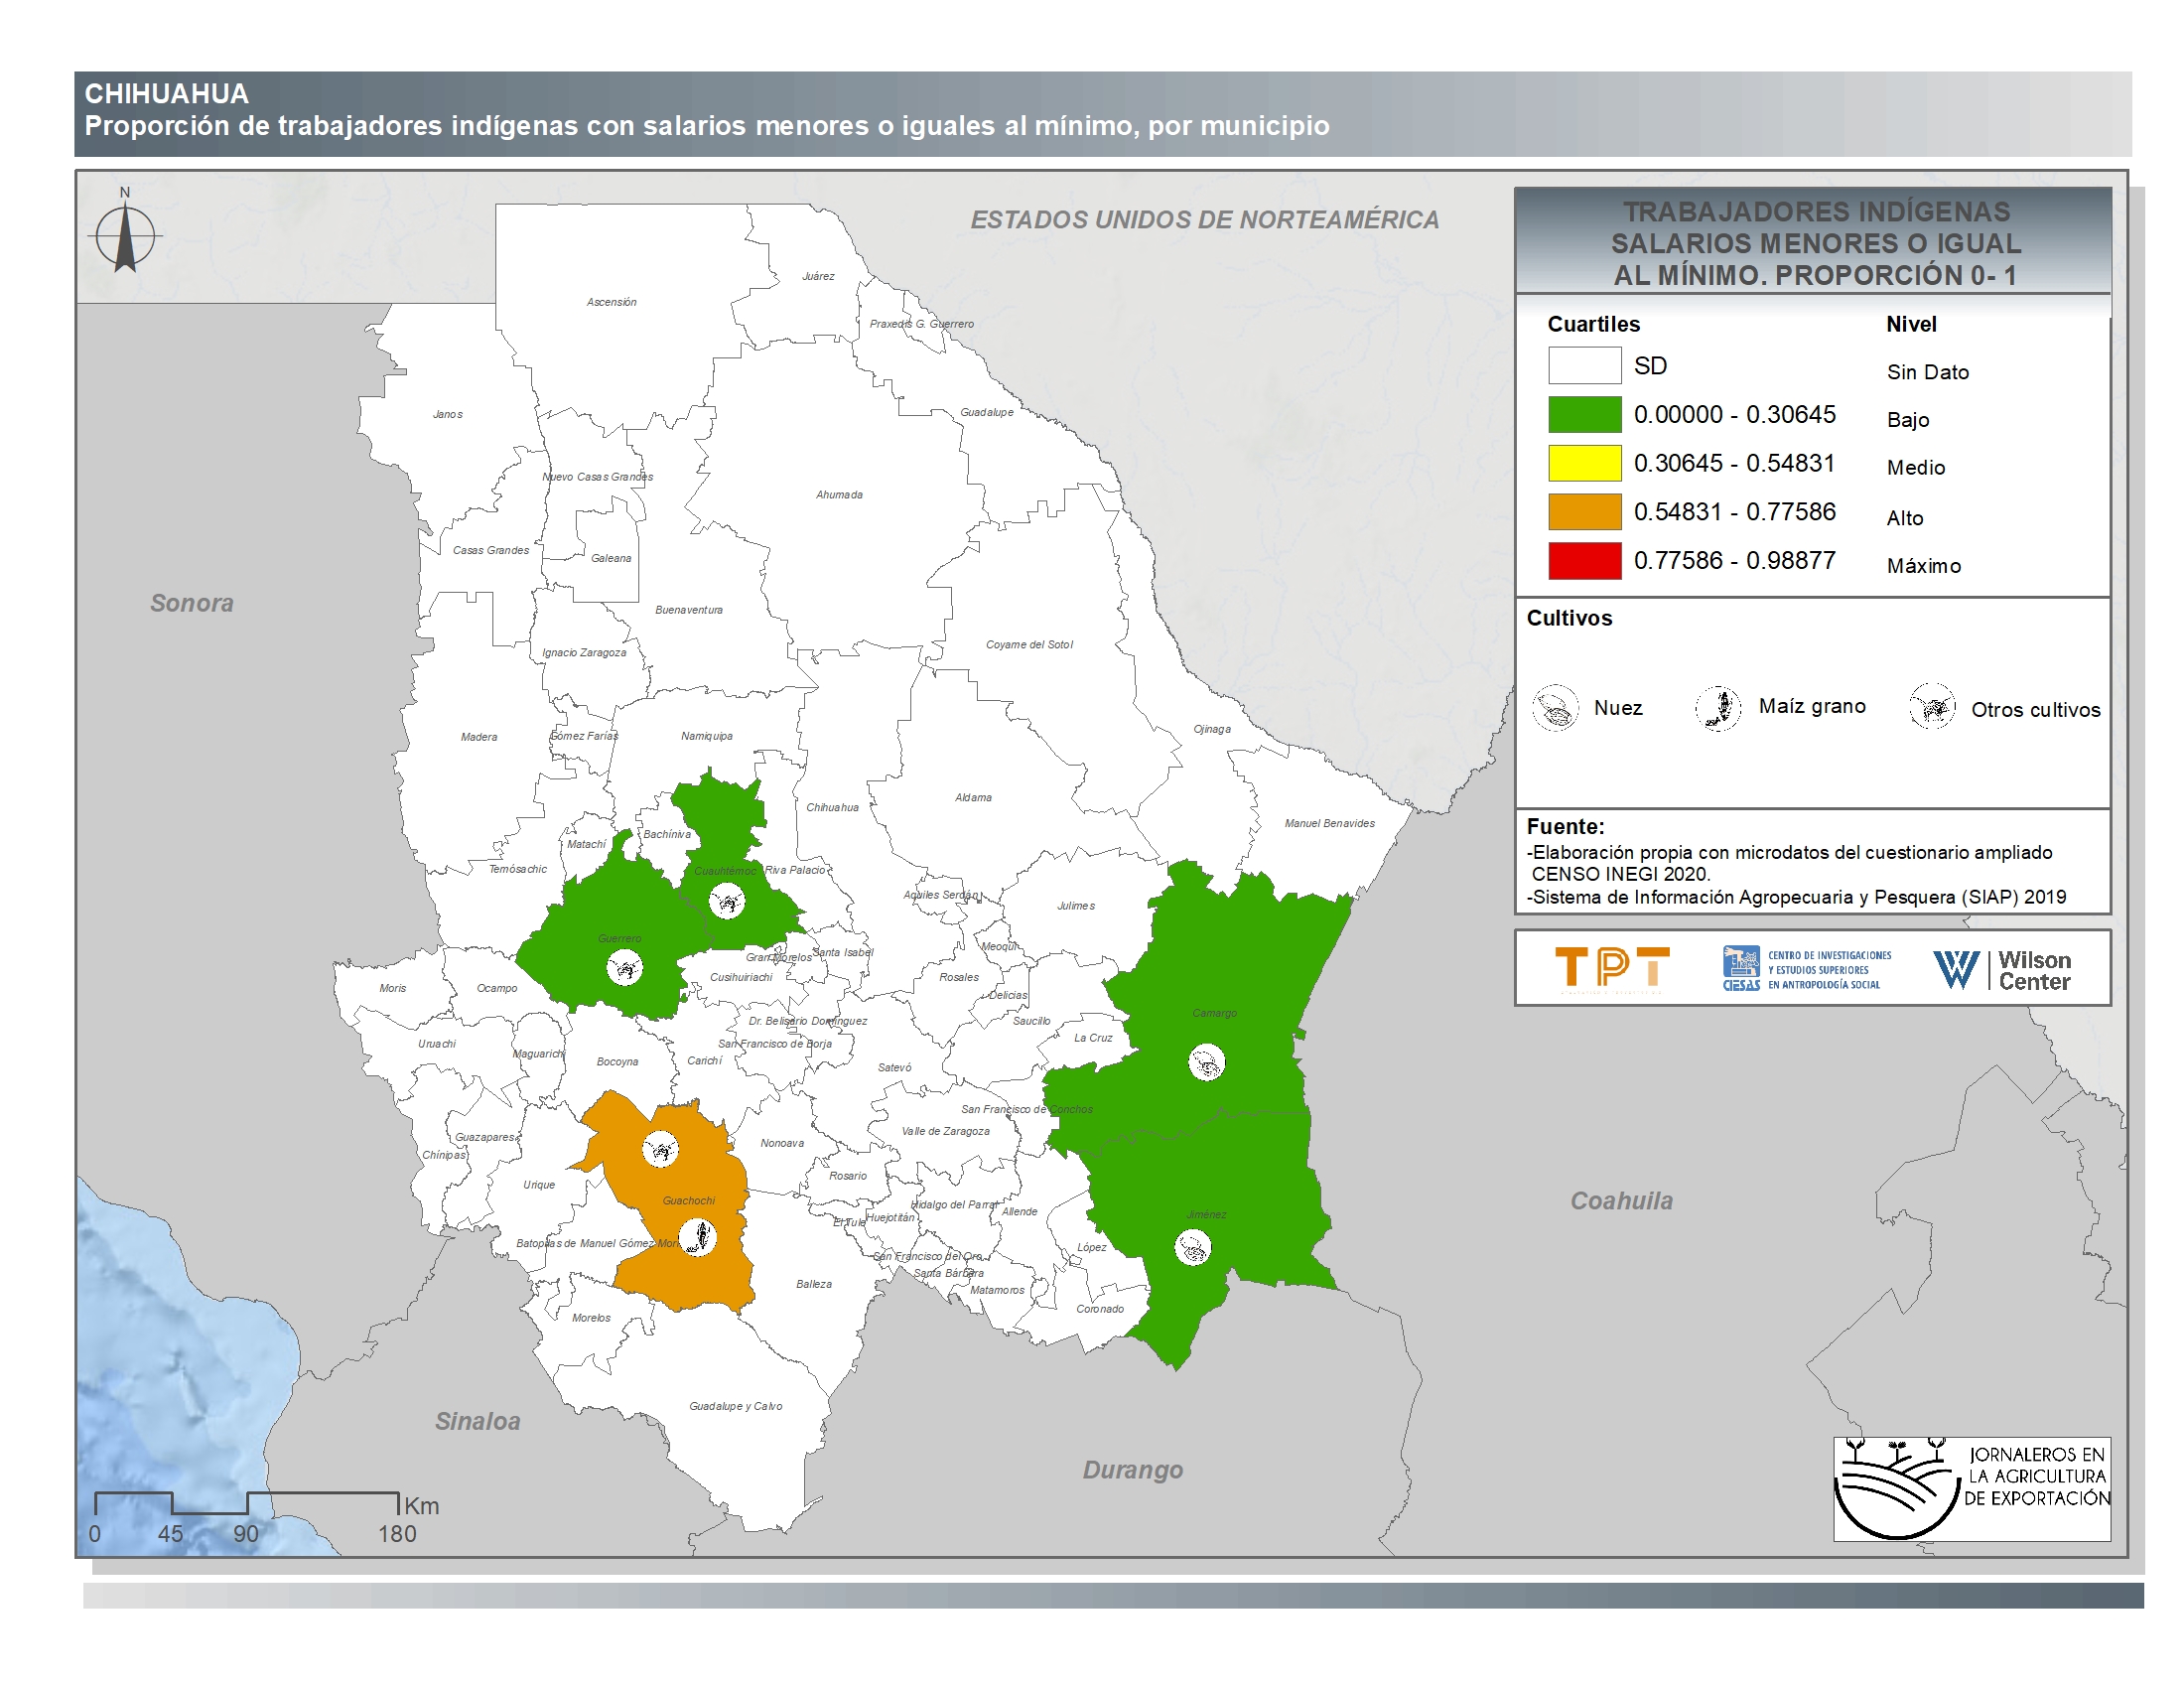Click the nut marker in Camargo municipality
The width and height of the screenshot is (2184, 1688).
click(x=1206, y=1062)
